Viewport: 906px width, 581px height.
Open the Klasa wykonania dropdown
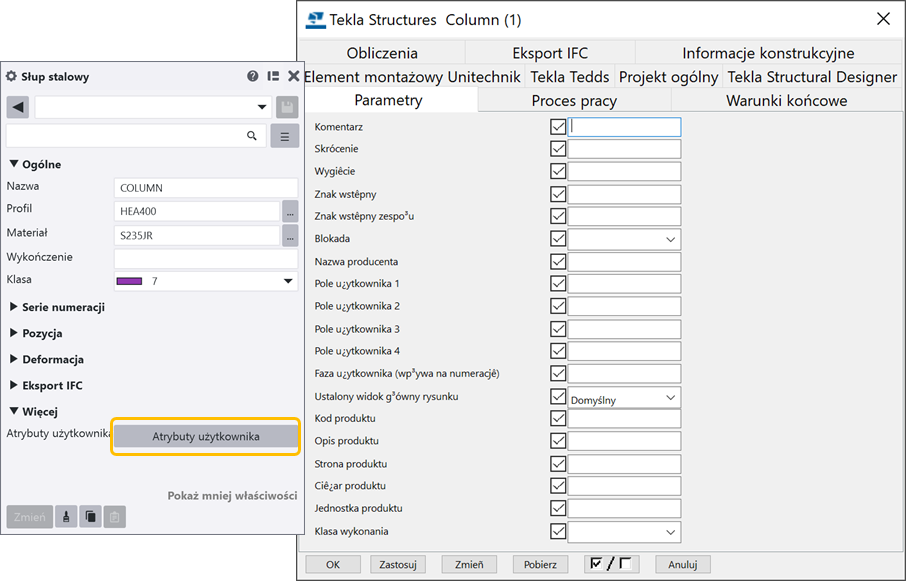tap(669, 532)
